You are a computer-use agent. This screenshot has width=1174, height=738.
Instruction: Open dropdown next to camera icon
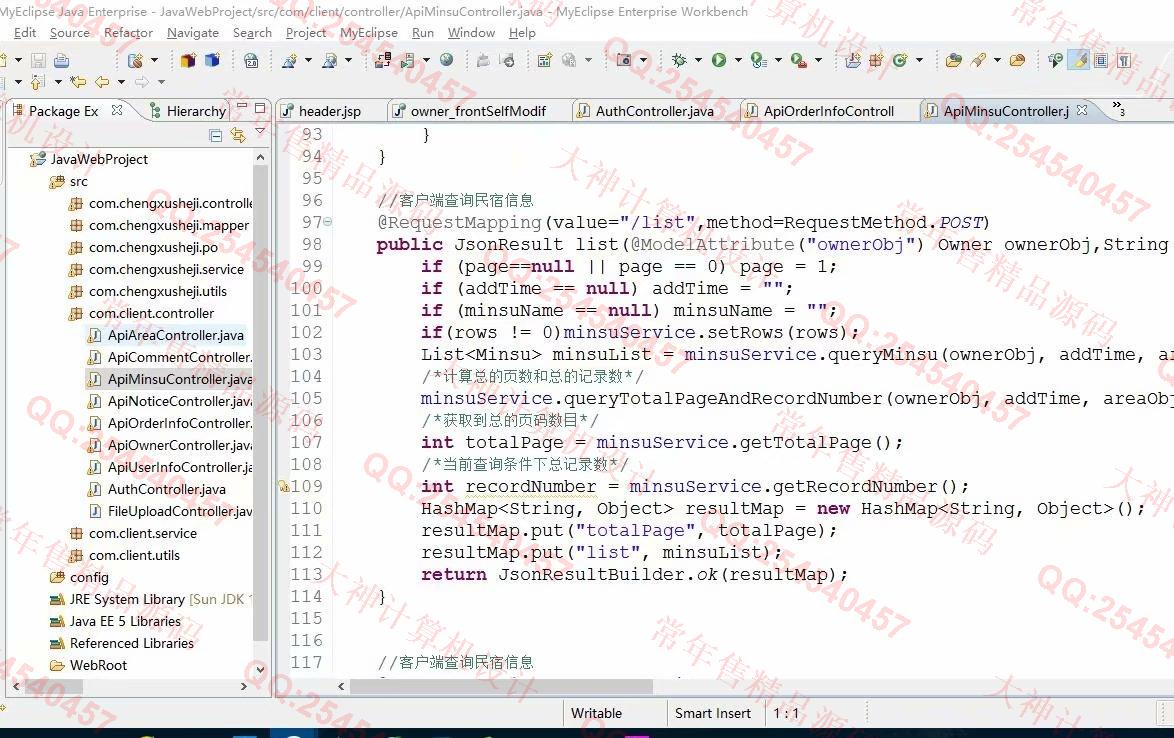pyautogui.click(x=643, y=61)
